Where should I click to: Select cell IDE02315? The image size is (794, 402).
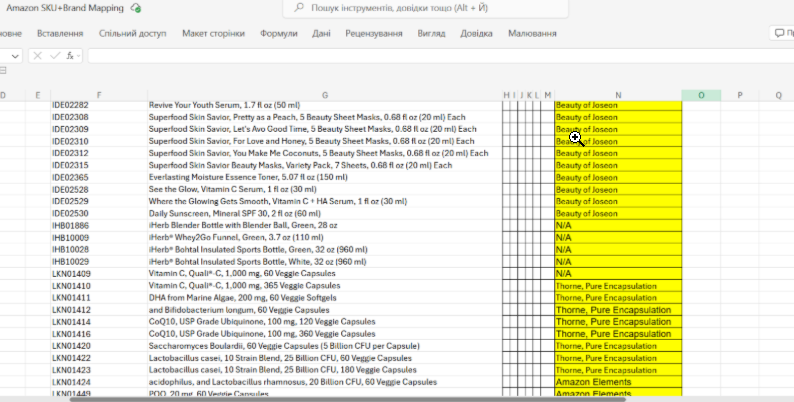(99, 165)
